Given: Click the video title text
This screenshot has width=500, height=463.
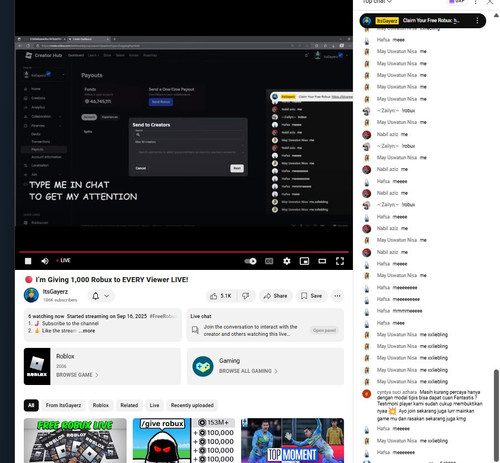Looking at the screenshot, I should (112, 280).
